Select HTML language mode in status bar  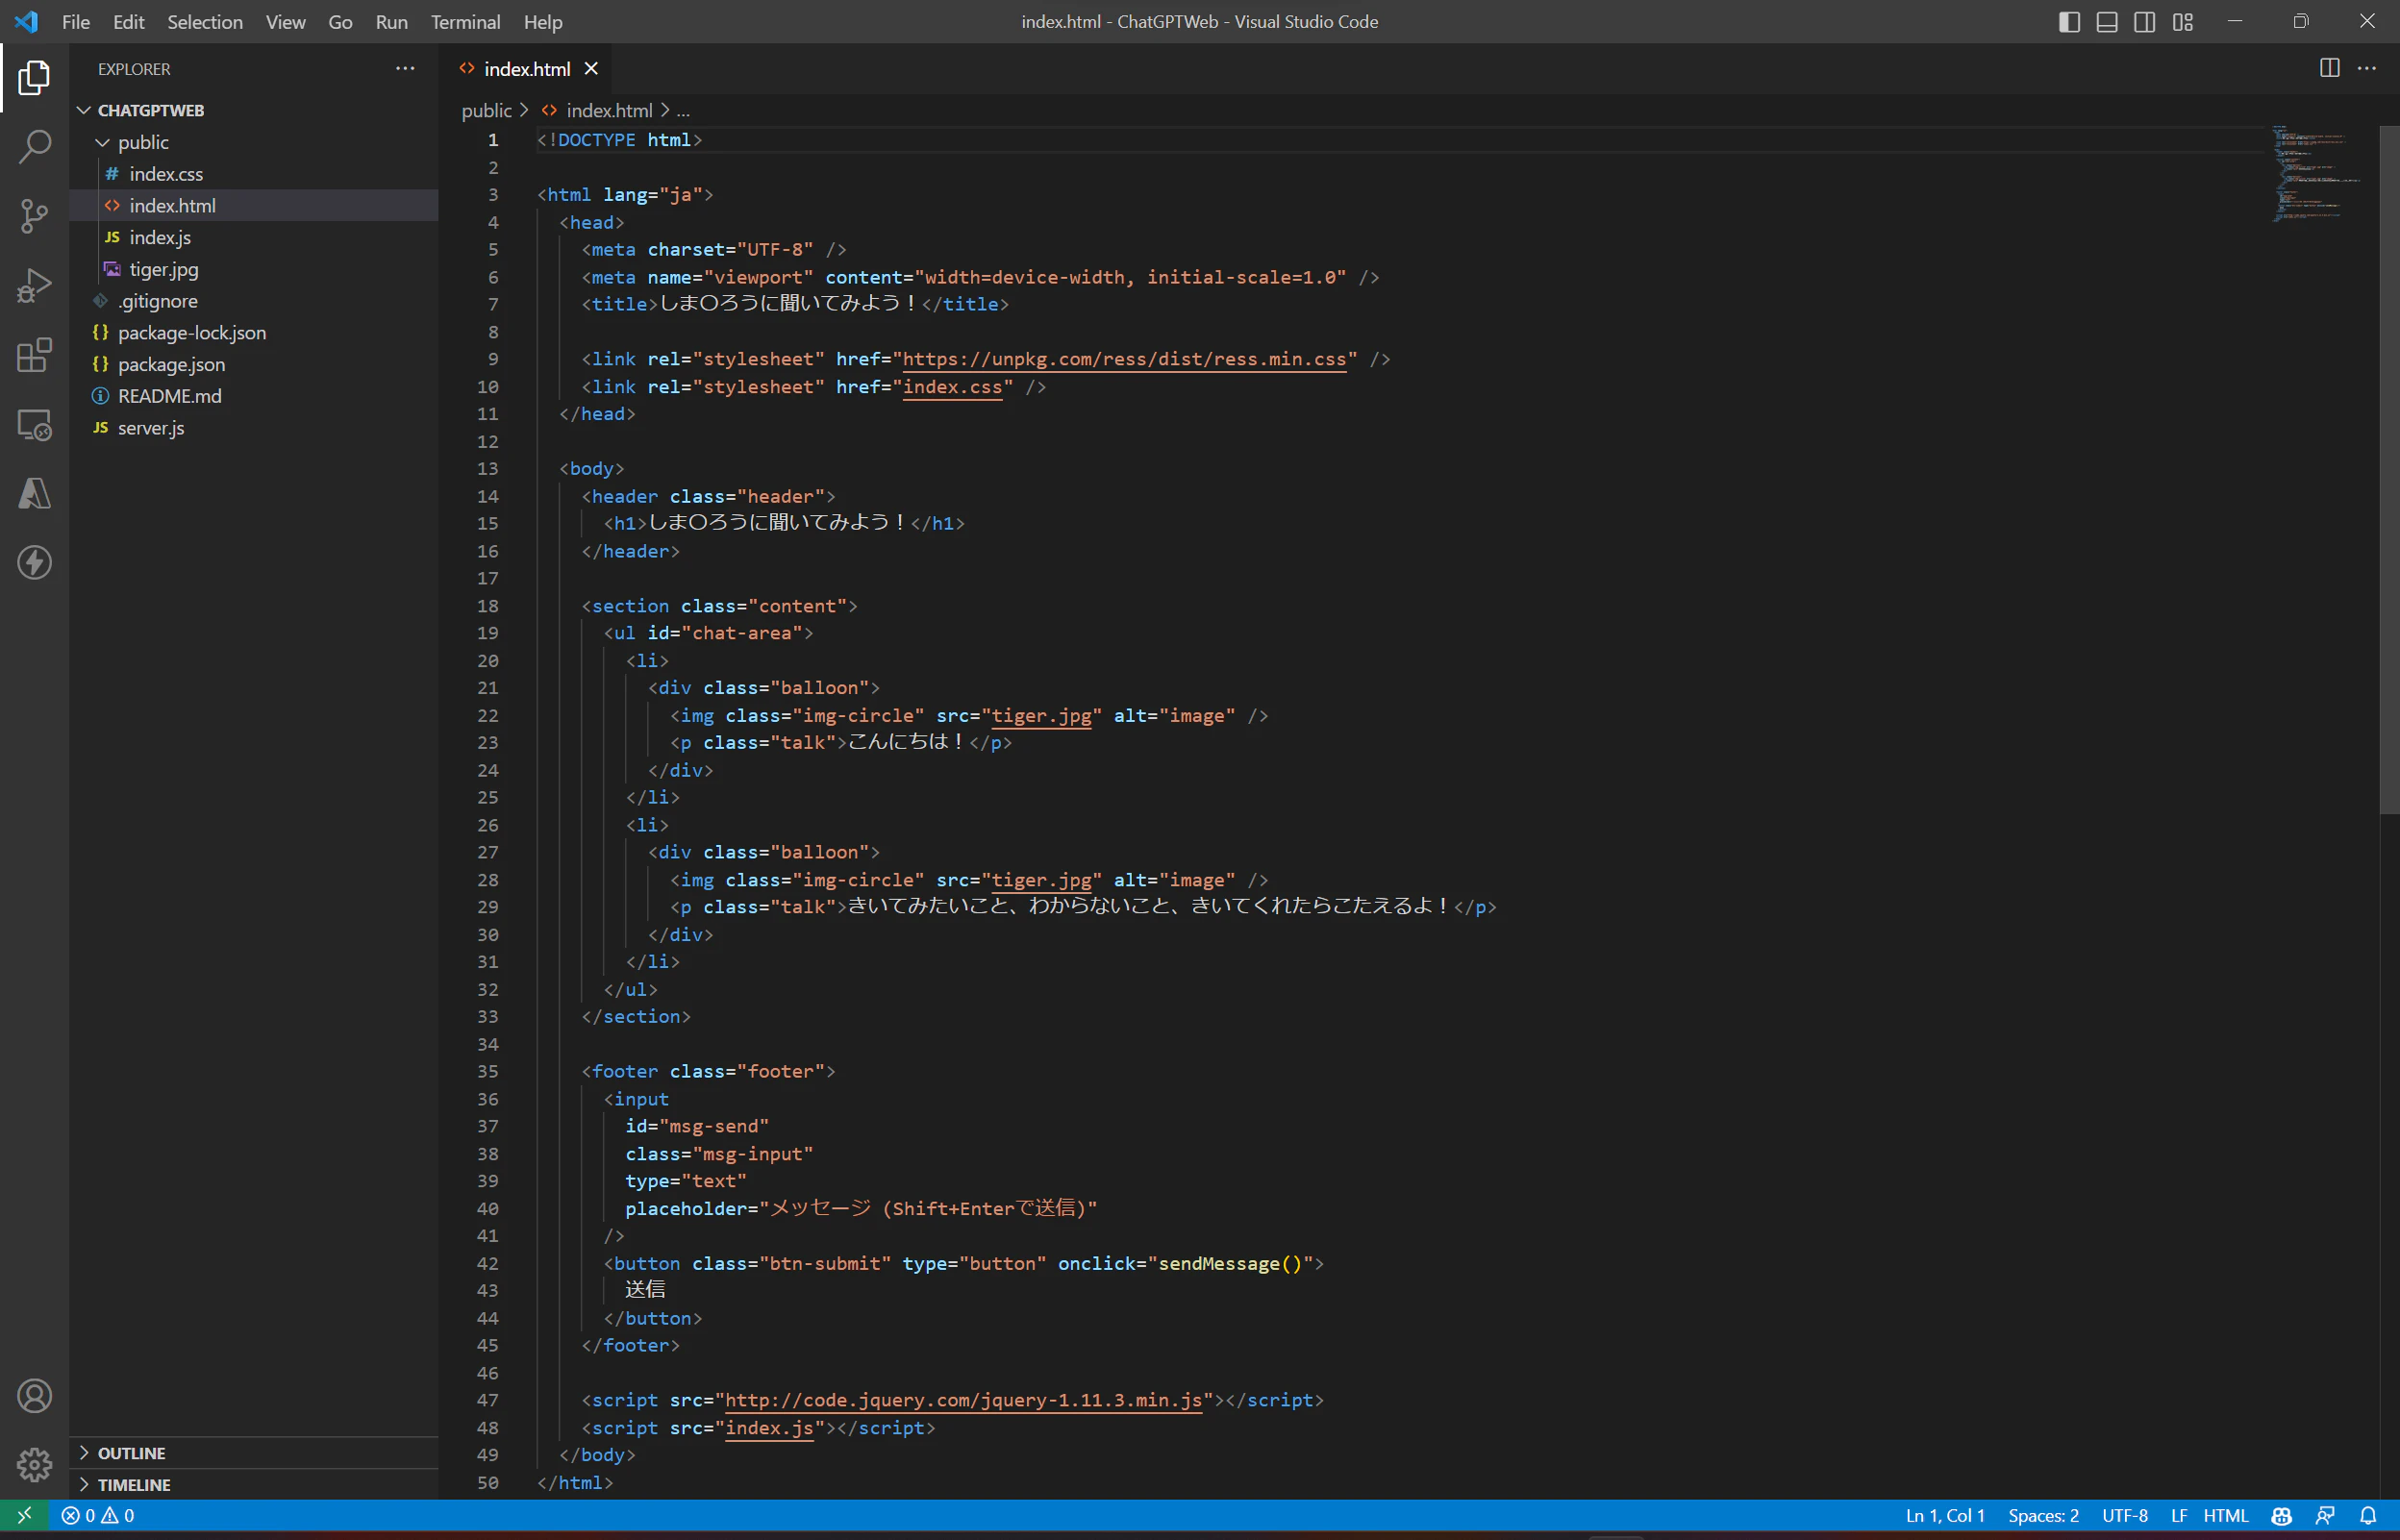pos(2227,1516)
